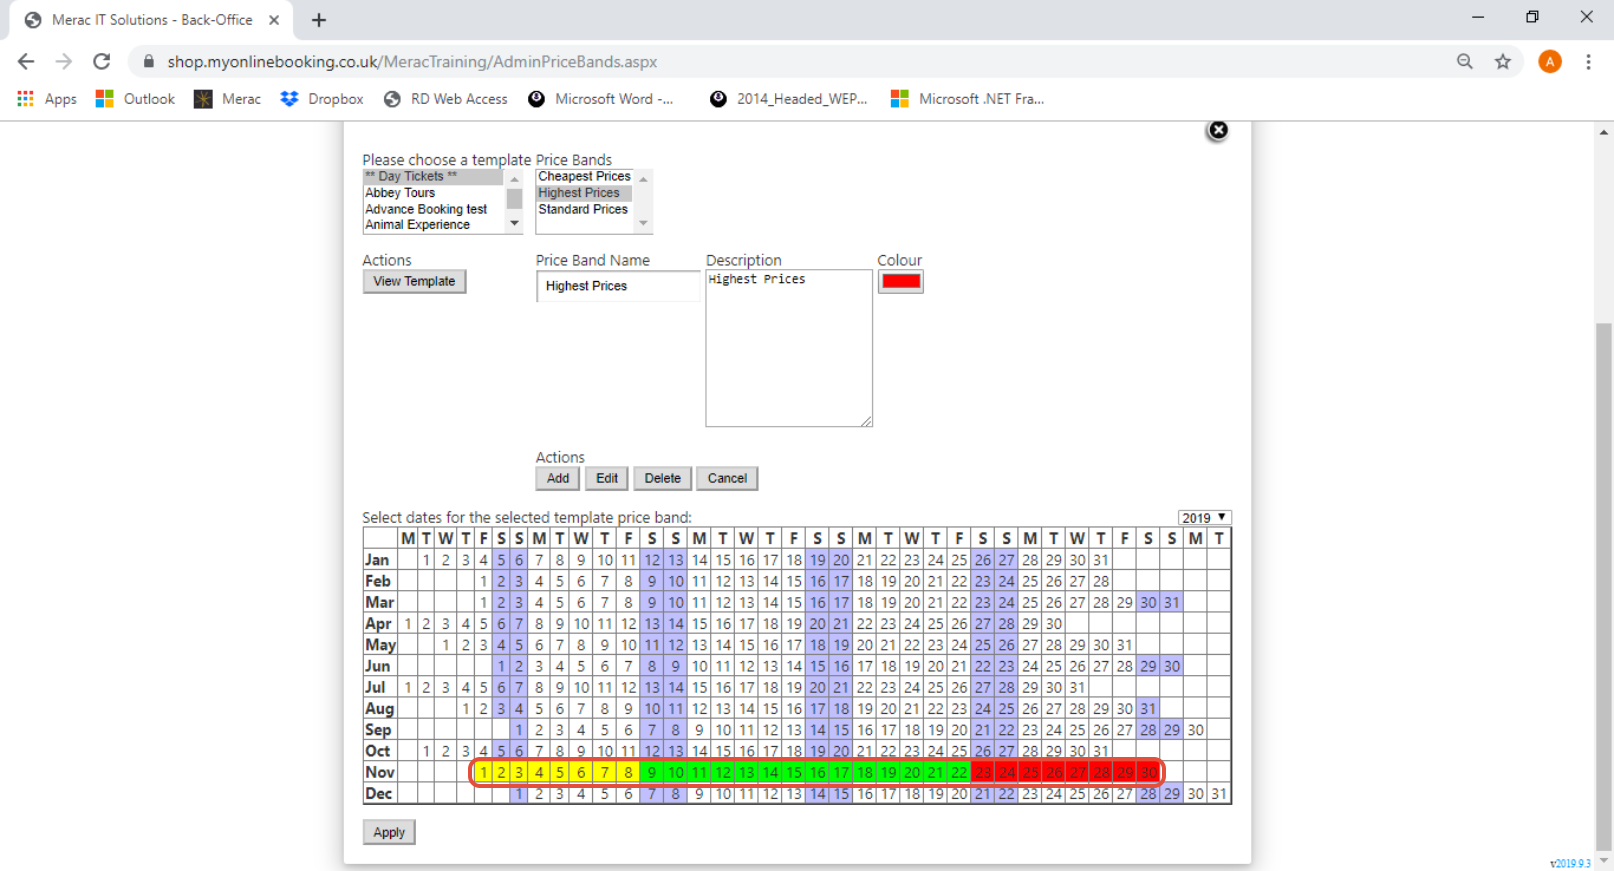Select the Day Tickets template
This screenshot has width=1614, height=871.
coord(434,177)
